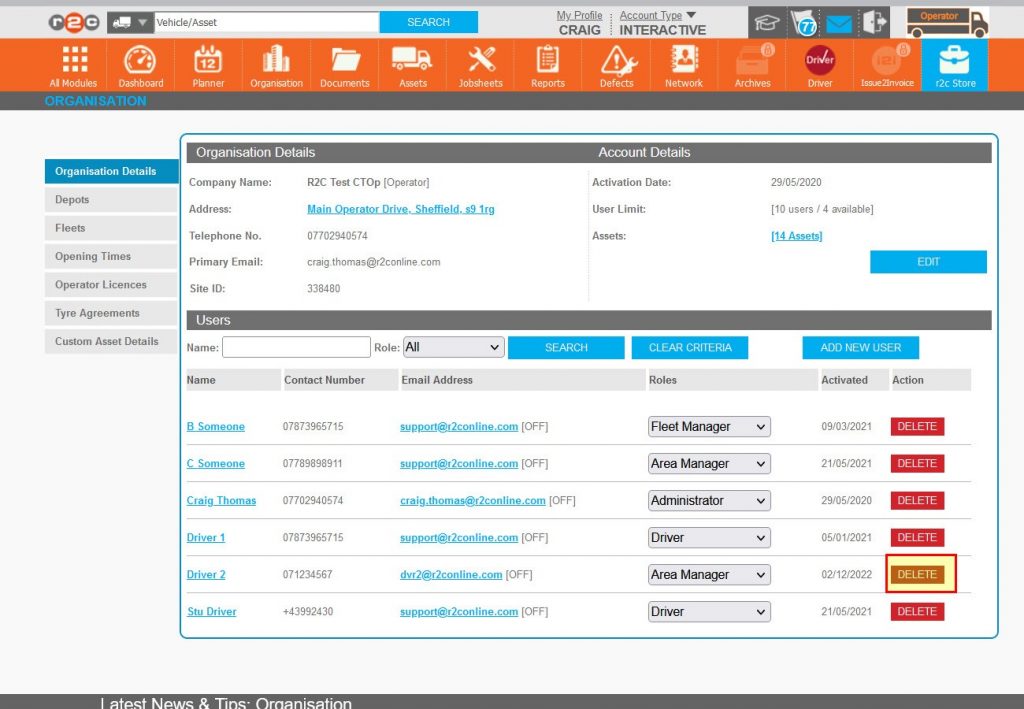Open the Documents module
Screen dimensions: 1024x709
pos(344,62)
